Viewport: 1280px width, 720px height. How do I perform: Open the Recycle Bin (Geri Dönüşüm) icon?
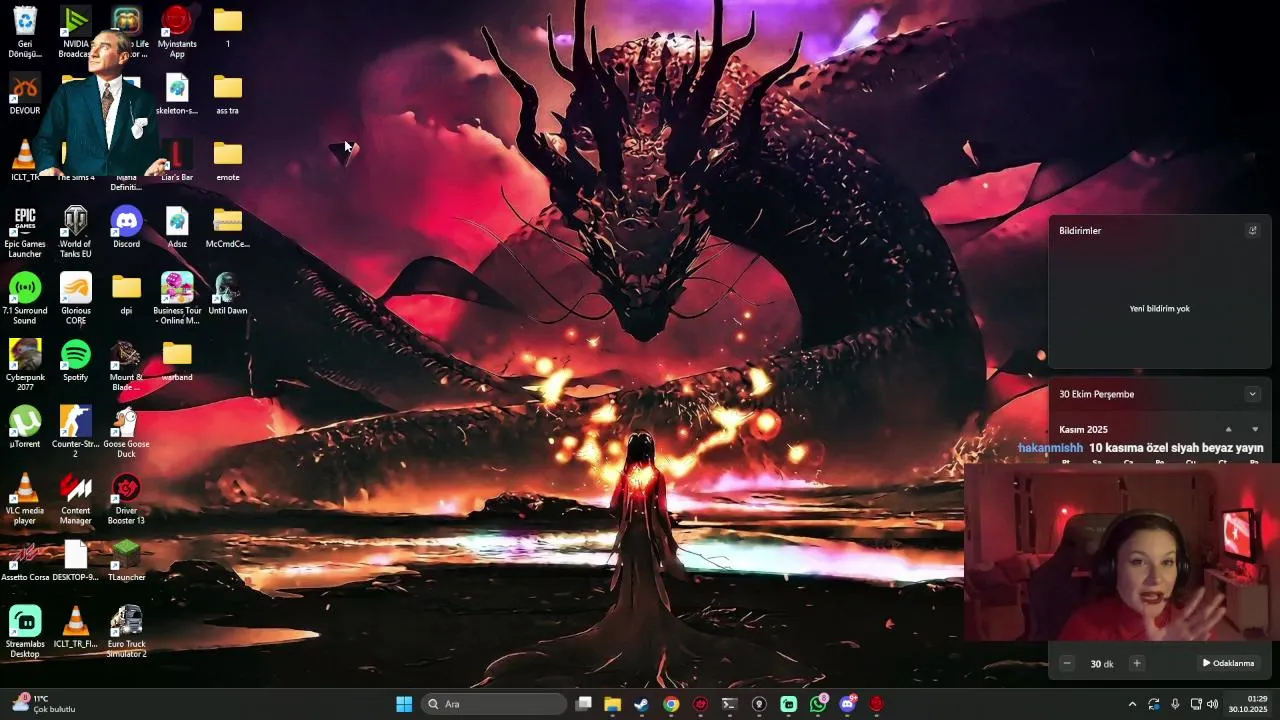click(25, 30)
